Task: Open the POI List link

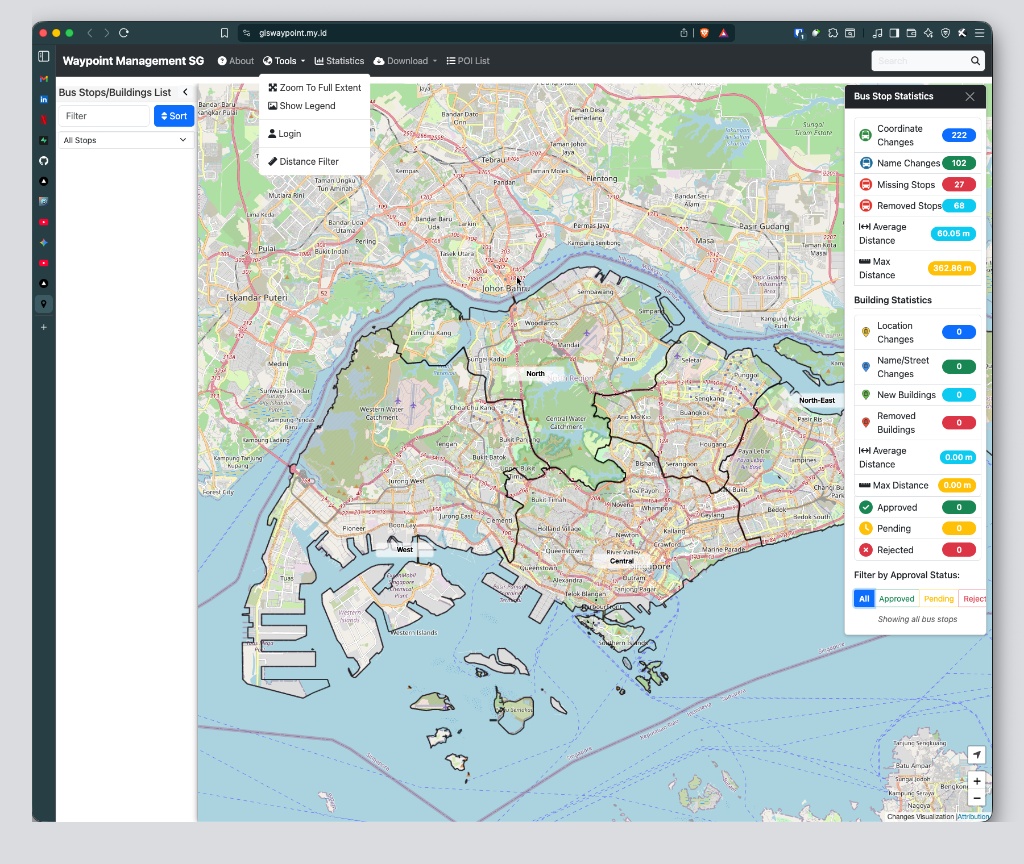Action: [468, 61]
